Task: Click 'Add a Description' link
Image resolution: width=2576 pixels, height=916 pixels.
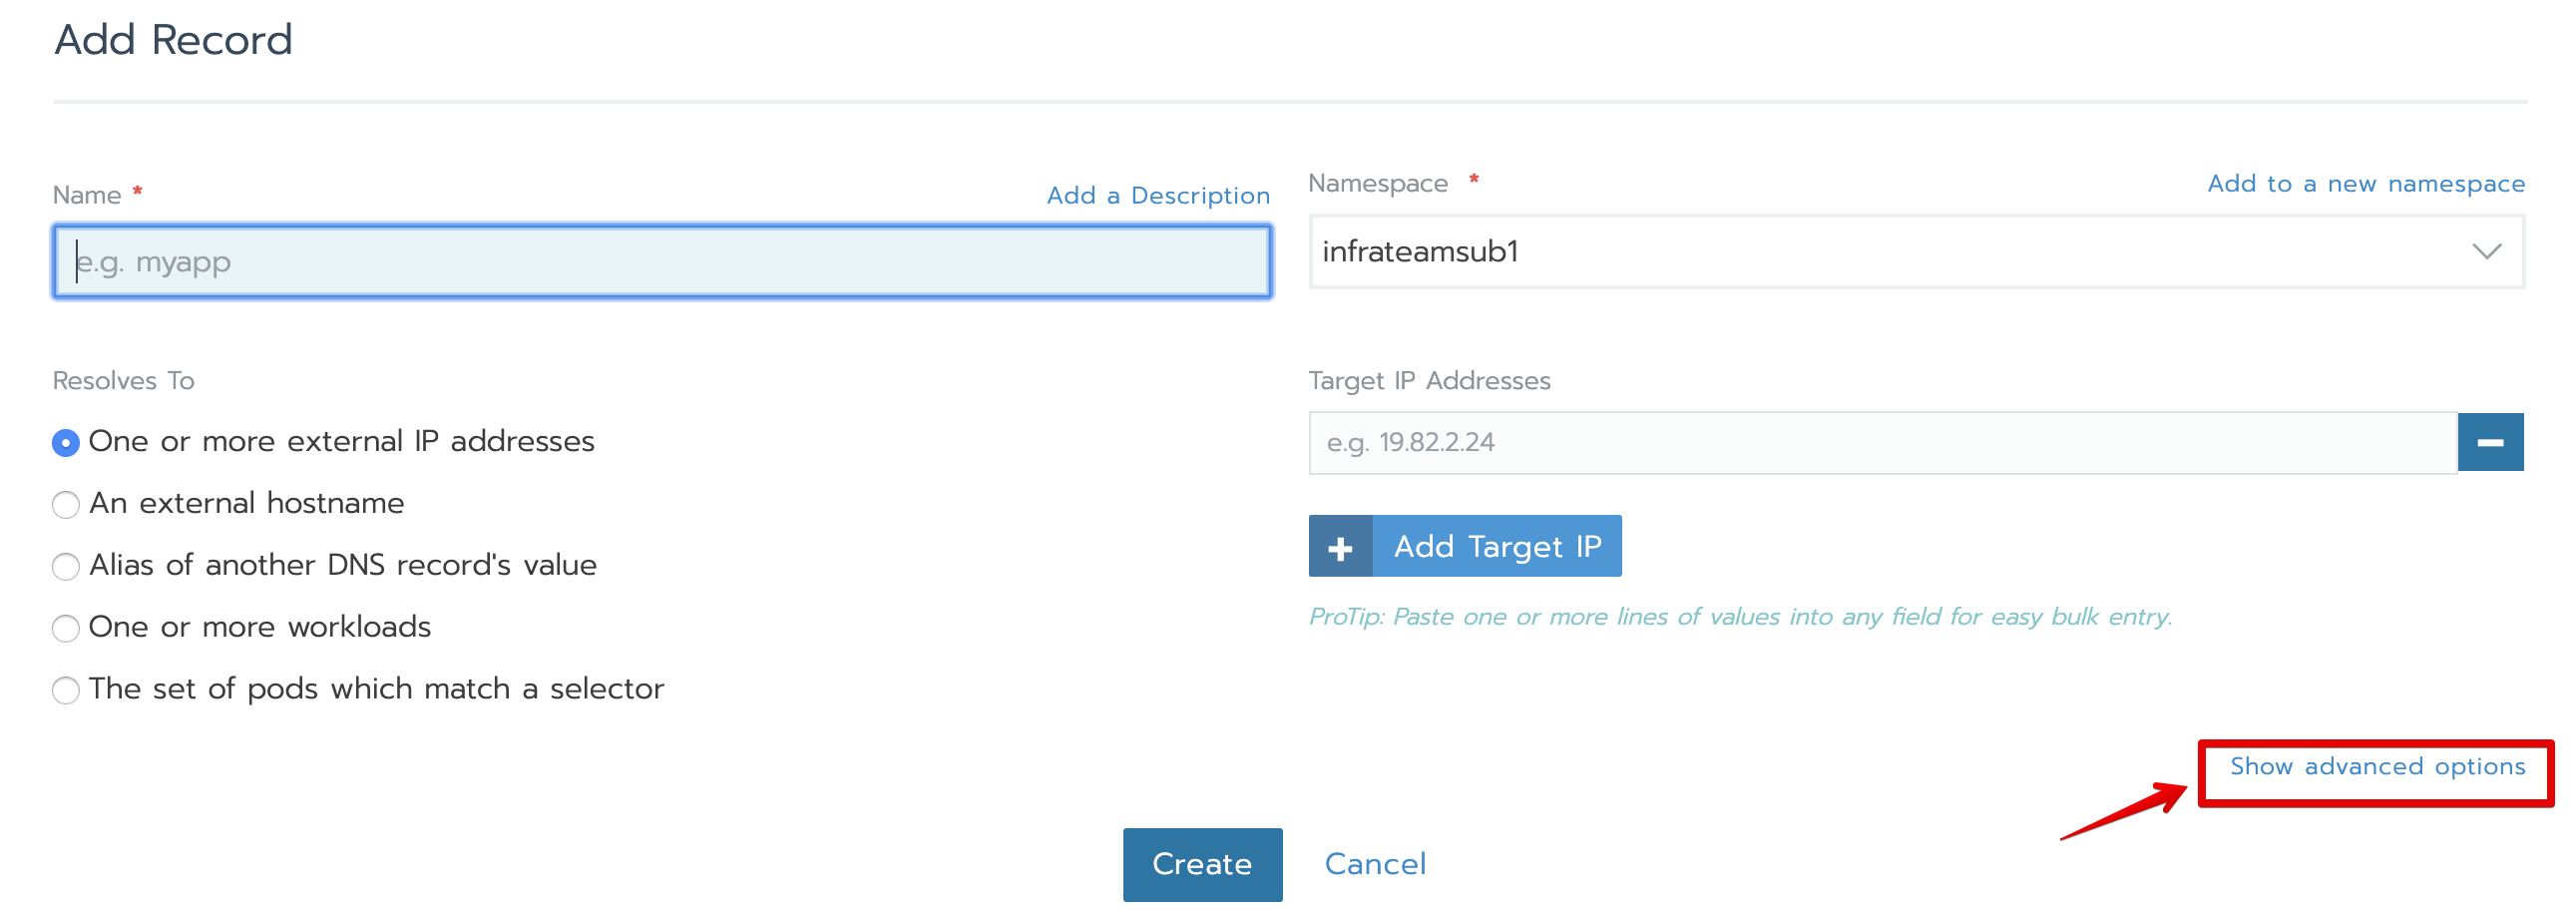Action: point(1158,195)
